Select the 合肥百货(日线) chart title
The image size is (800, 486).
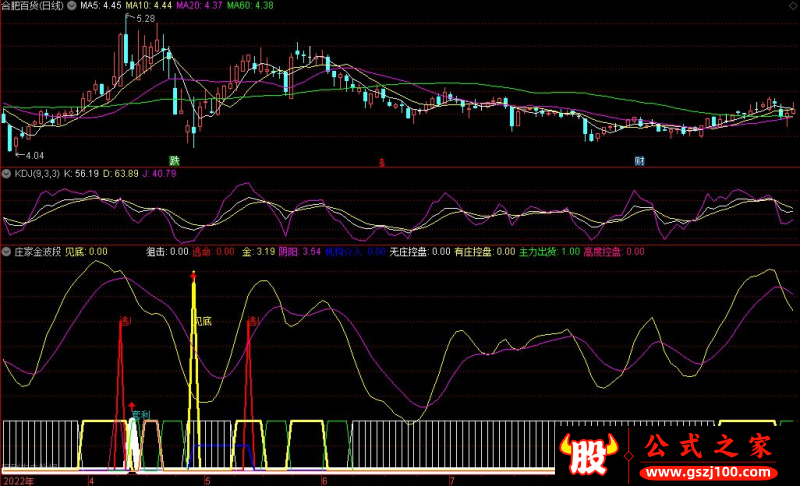click(33, 6)
